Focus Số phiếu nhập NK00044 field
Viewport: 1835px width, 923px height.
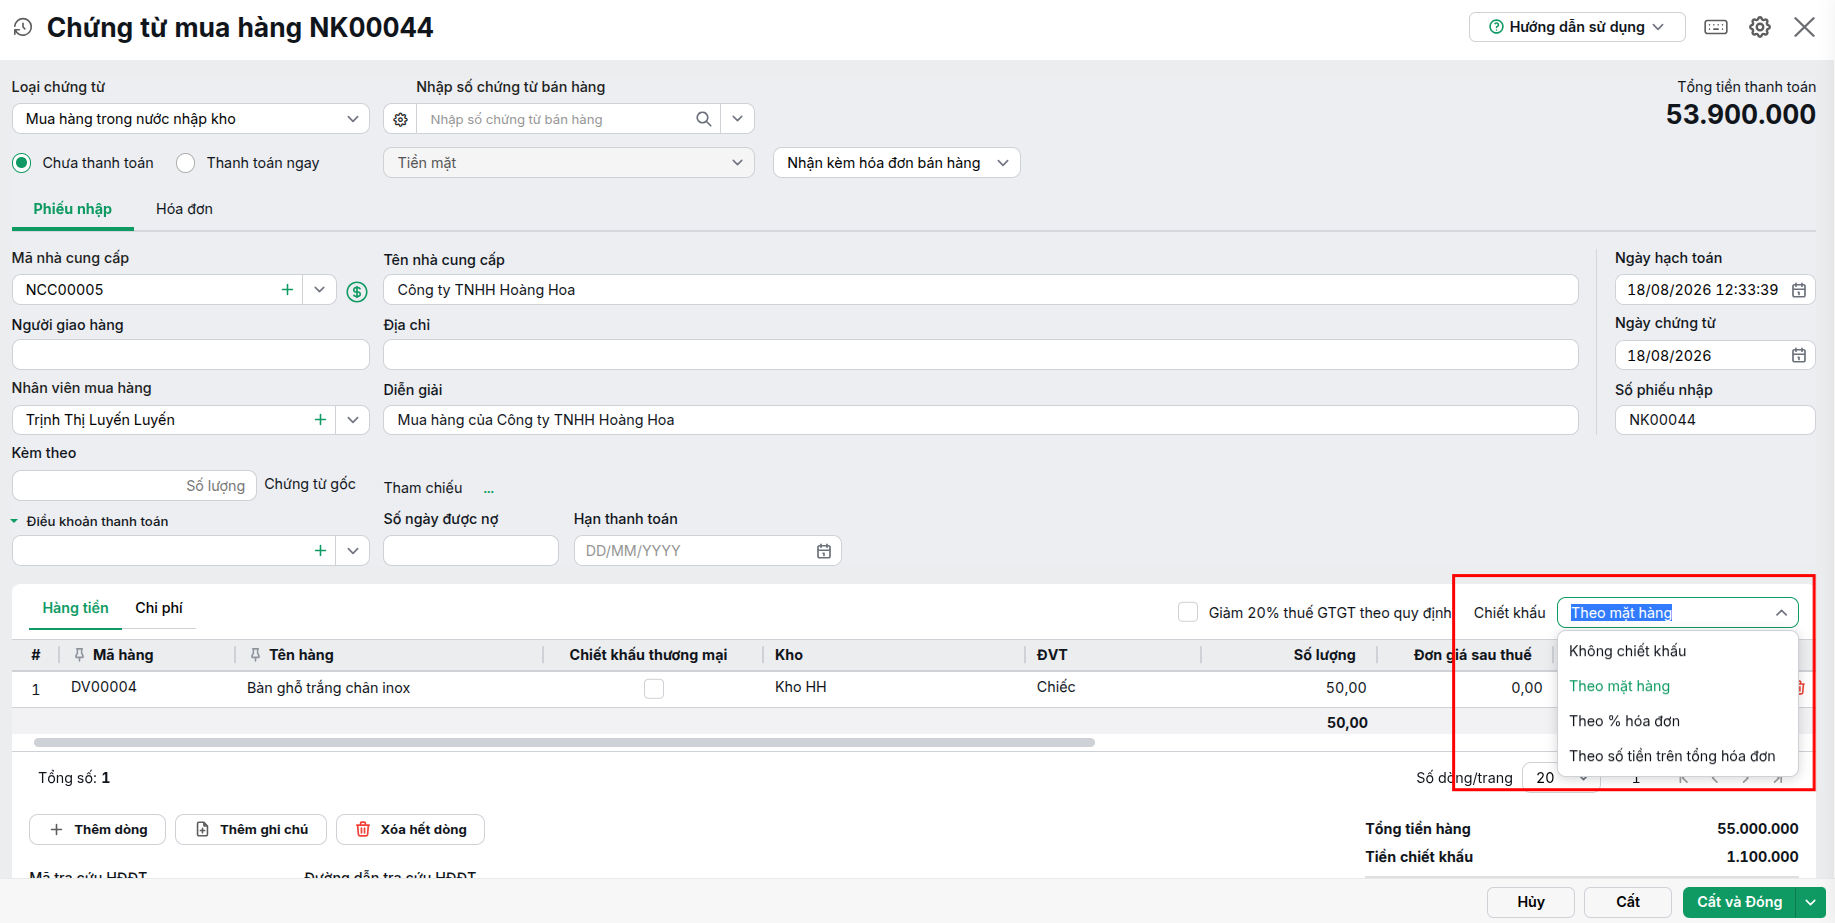(1715, 420)
